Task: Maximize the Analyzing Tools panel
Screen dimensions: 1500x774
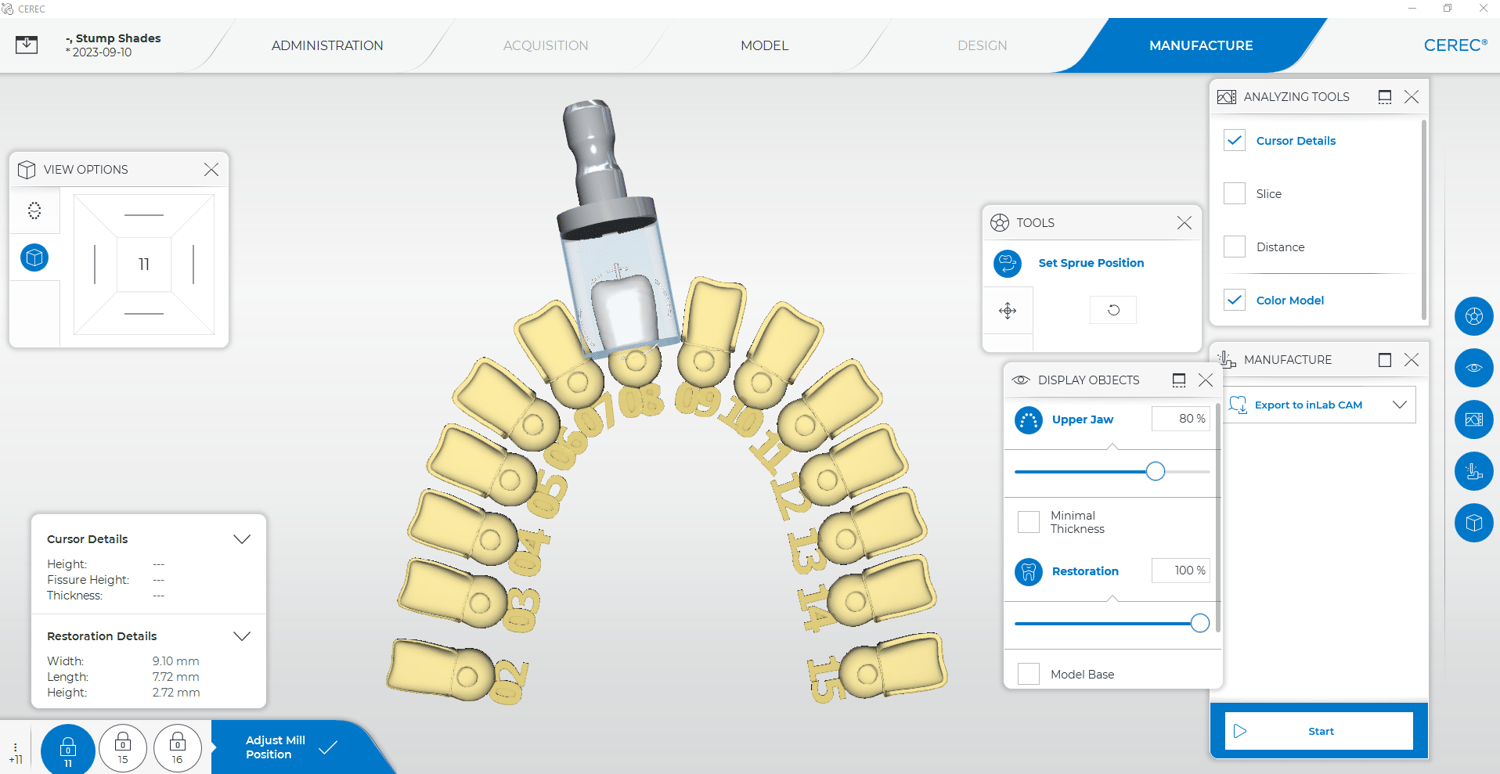Action: pyautogui.click(x=1385, y=97)
